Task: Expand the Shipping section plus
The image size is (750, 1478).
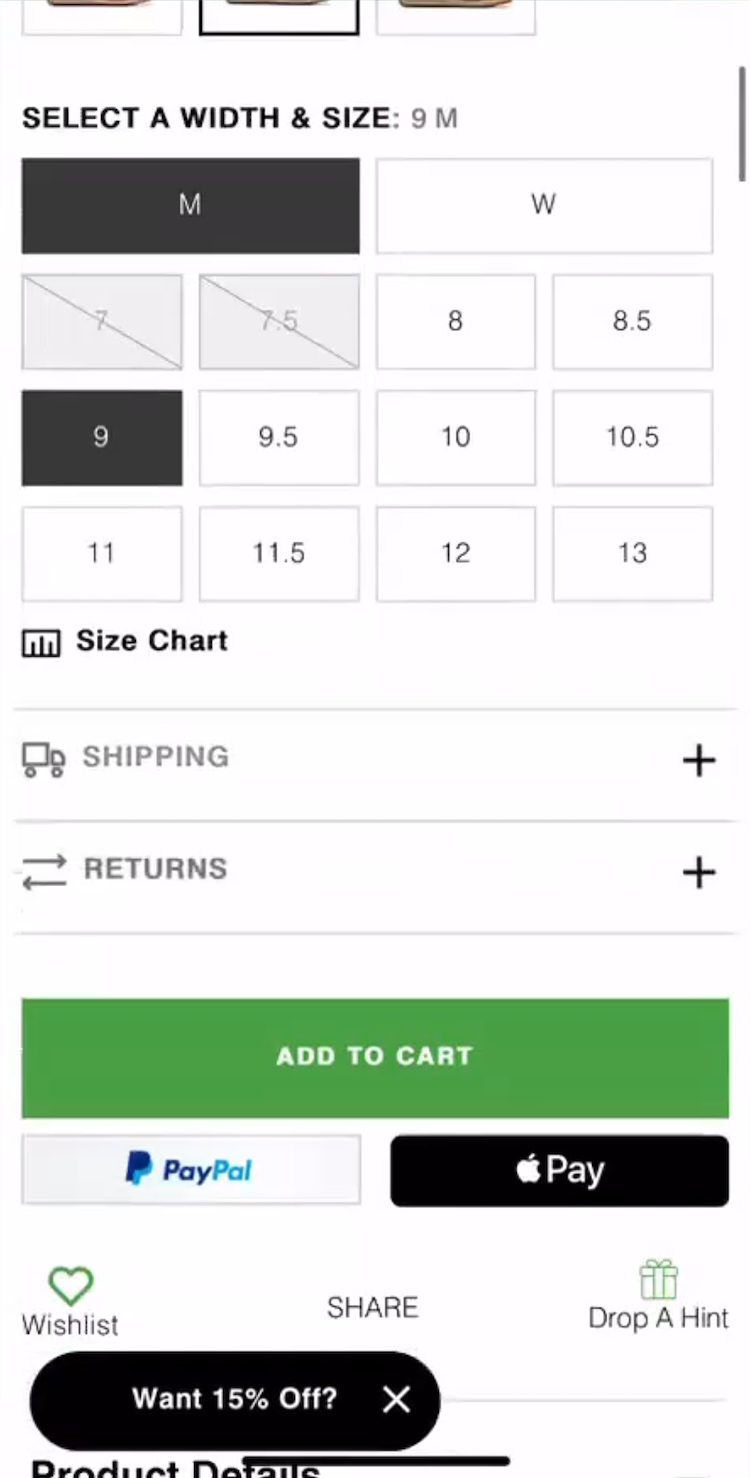Action: (699, 760)
